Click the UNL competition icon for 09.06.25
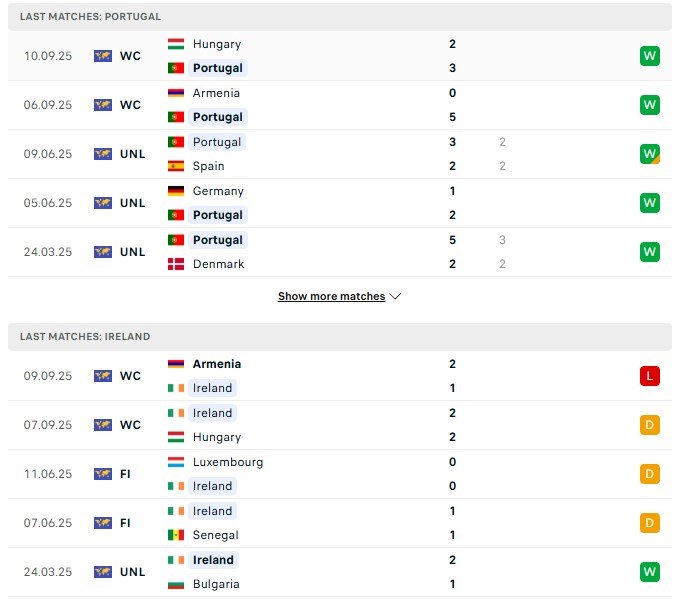 [x=103, y=154]
